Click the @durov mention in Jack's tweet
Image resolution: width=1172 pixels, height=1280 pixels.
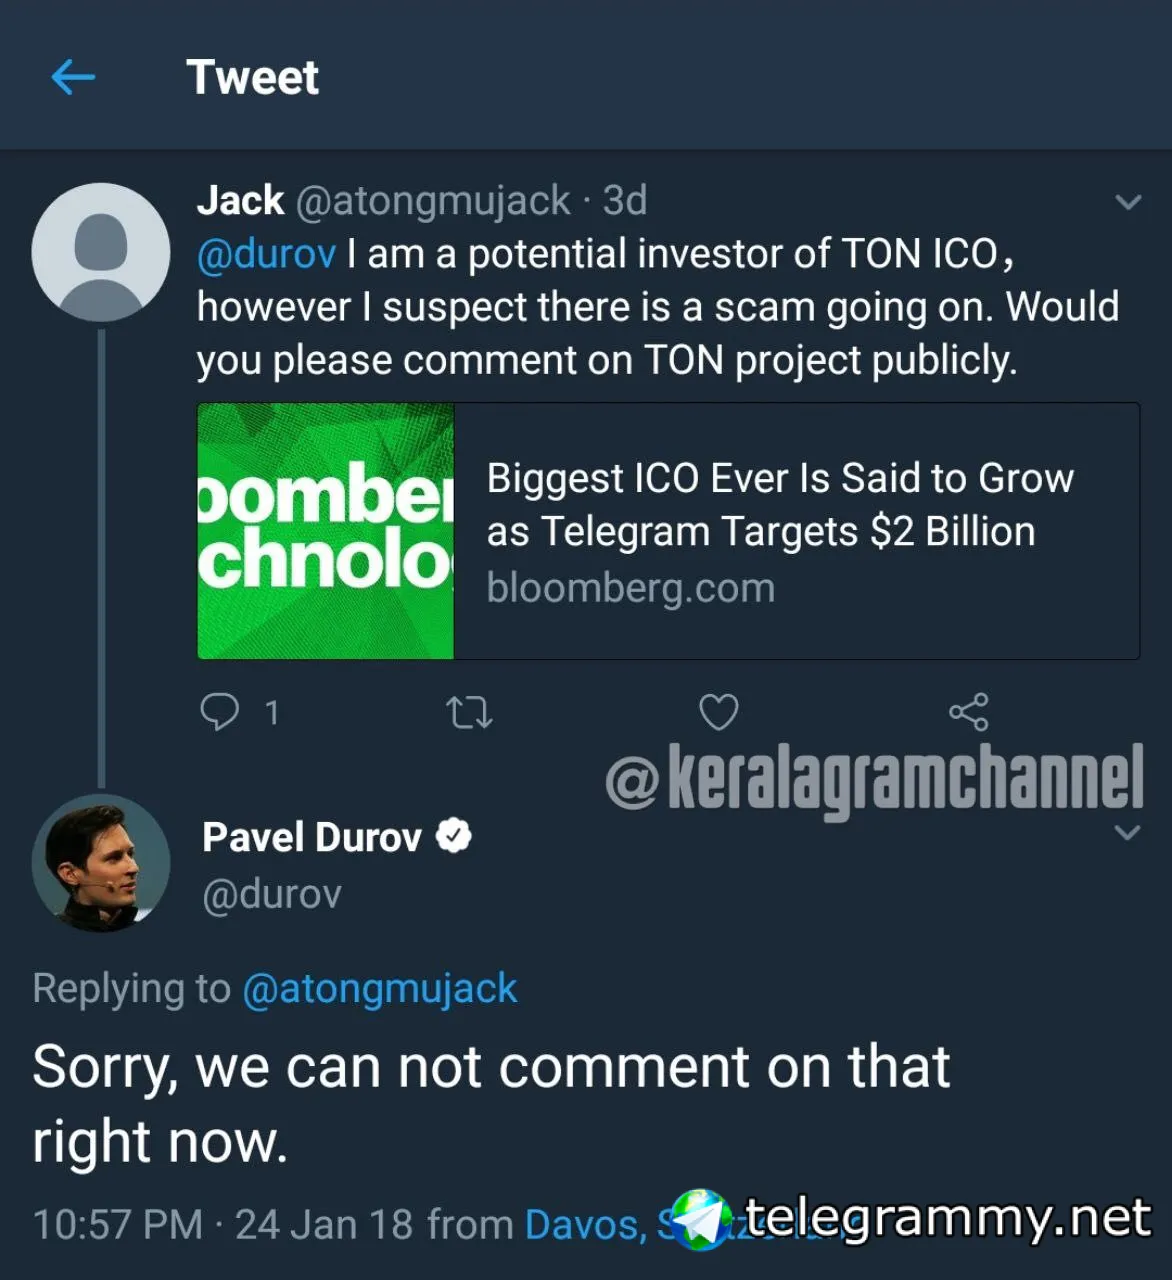(x=266, y=254)
